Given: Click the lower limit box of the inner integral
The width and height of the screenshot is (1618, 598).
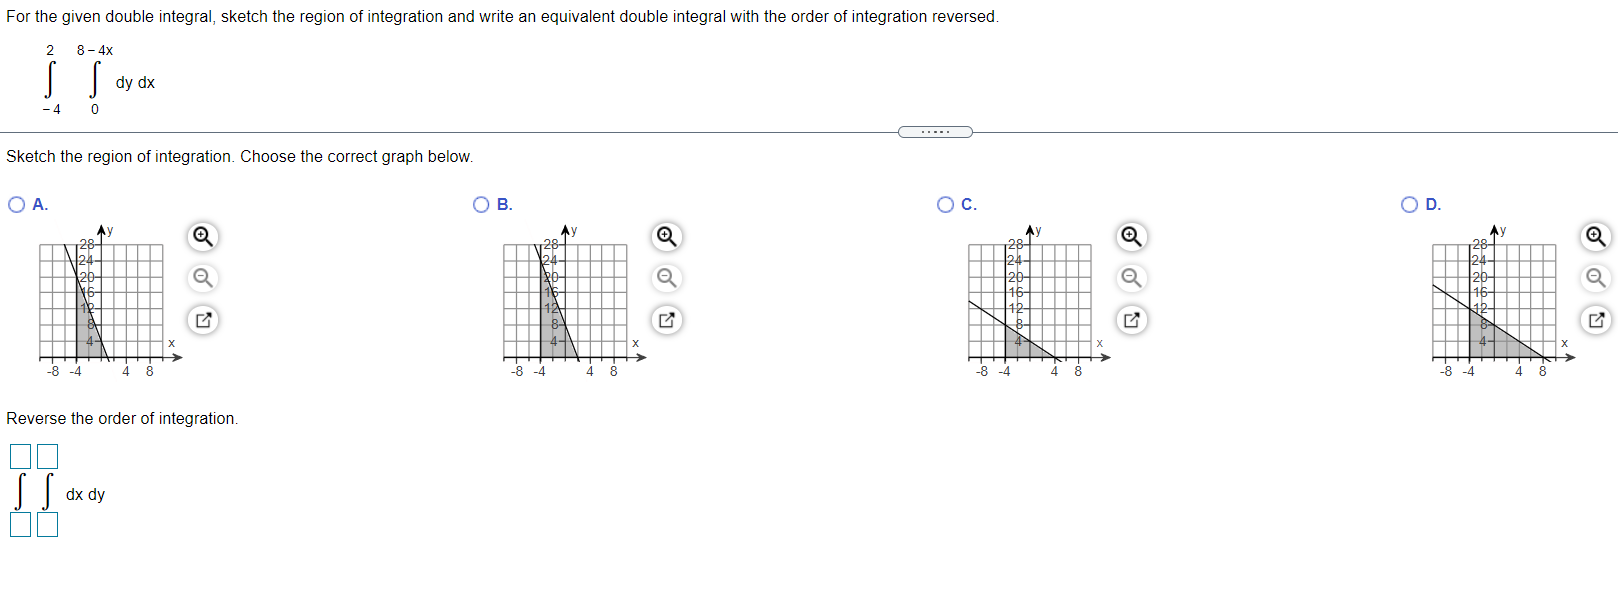Looking at the screenshot, I should pyautogui.click(x=46, y=523).
